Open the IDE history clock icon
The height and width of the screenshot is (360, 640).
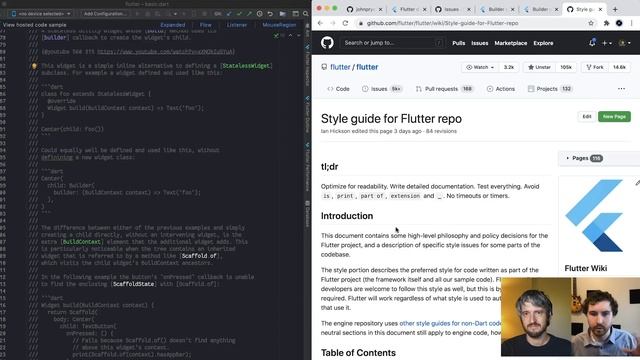(260, 14)
